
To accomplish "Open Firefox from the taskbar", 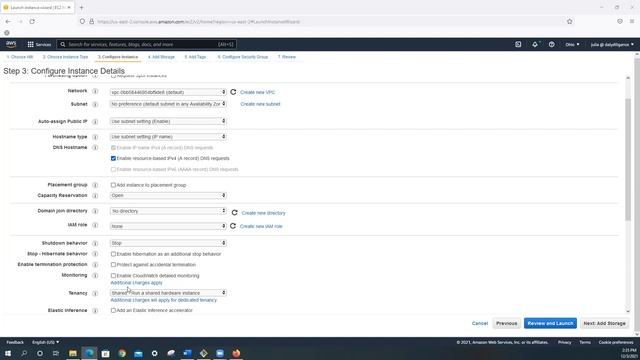I will coord(236,353).
